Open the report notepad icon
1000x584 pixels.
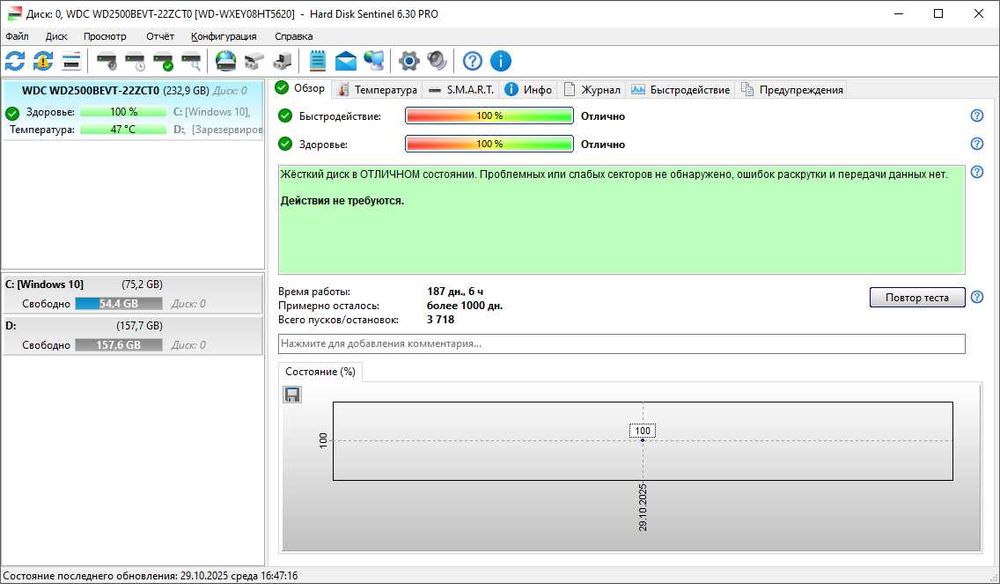pyautogui.click(x=318, y=61)
